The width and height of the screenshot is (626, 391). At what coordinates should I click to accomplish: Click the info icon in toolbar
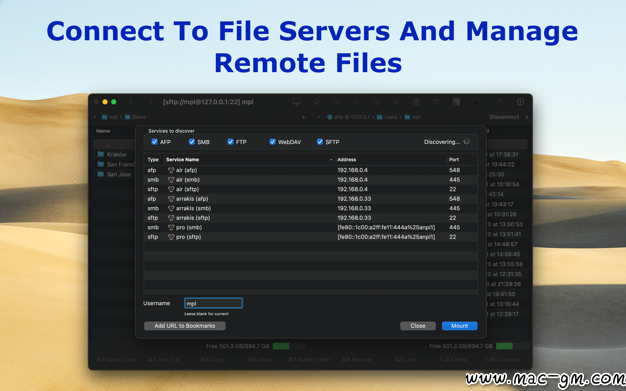coord(376,102)
